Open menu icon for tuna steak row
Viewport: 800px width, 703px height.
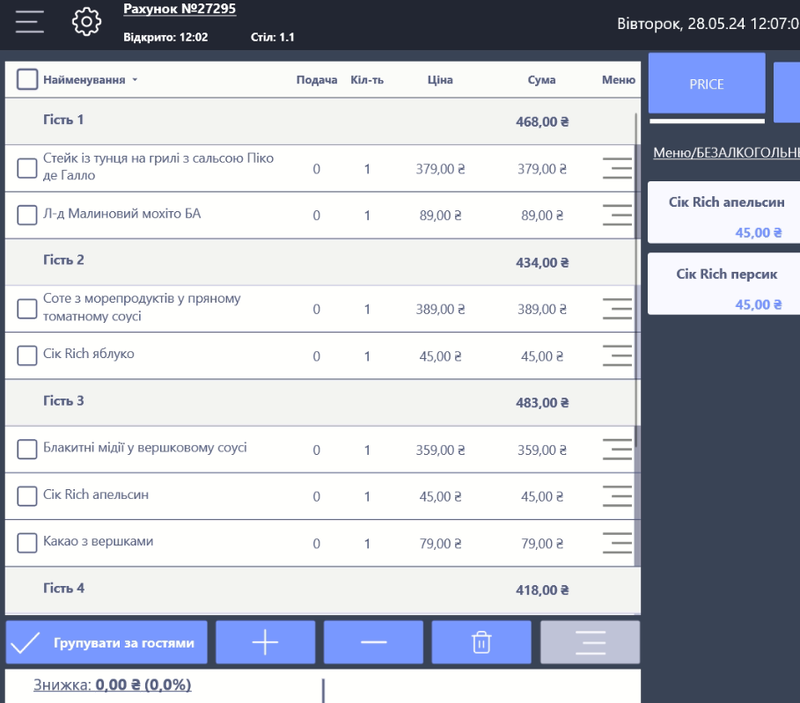click(x=617, y=168)
